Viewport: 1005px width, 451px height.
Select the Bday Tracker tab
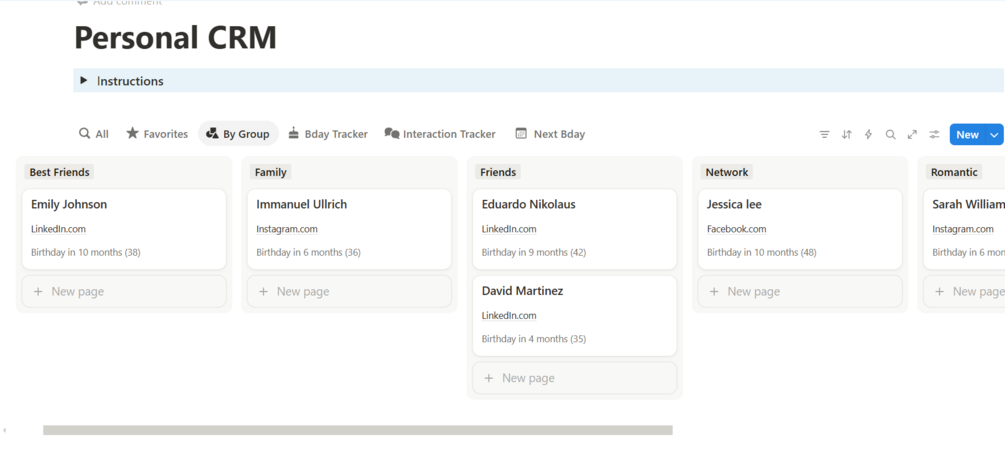tap(327, 134)
